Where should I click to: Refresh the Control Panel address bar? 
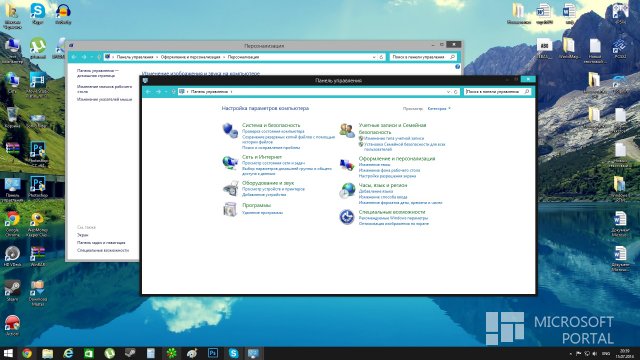point(456,92)
